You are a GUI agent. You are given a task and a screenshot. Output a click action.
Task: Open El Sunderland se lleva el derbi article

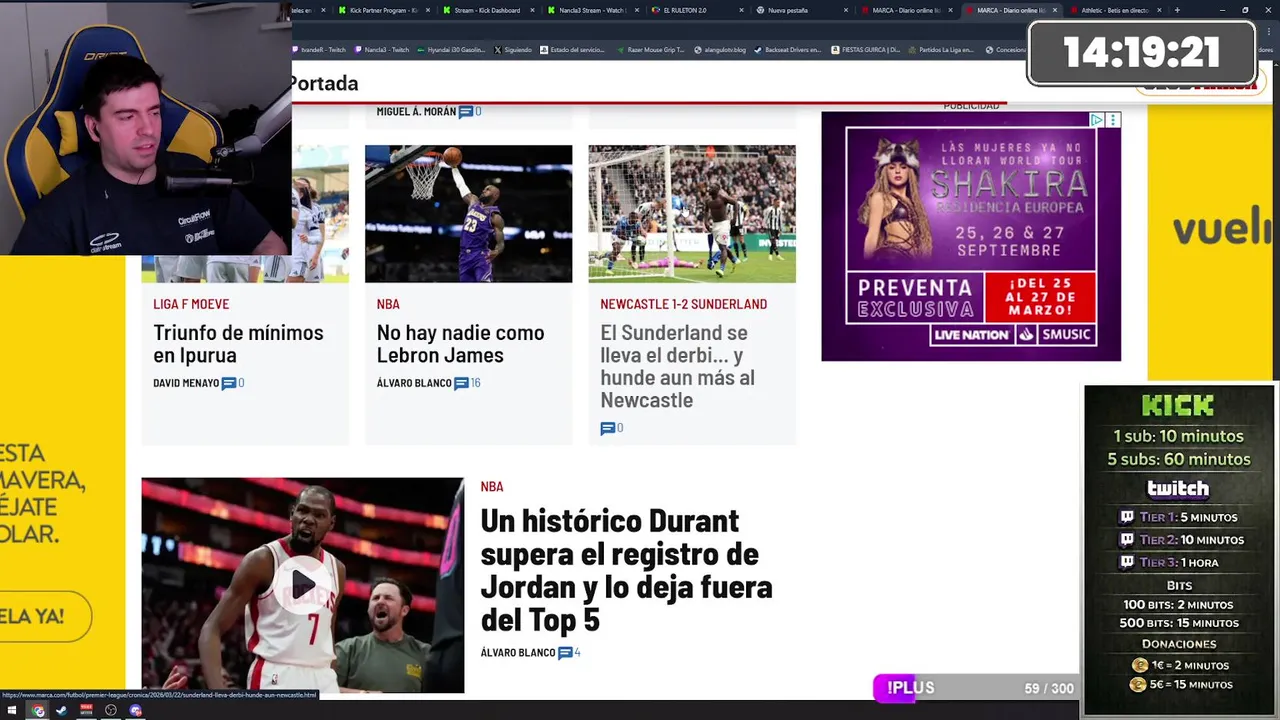click(677, 366)
